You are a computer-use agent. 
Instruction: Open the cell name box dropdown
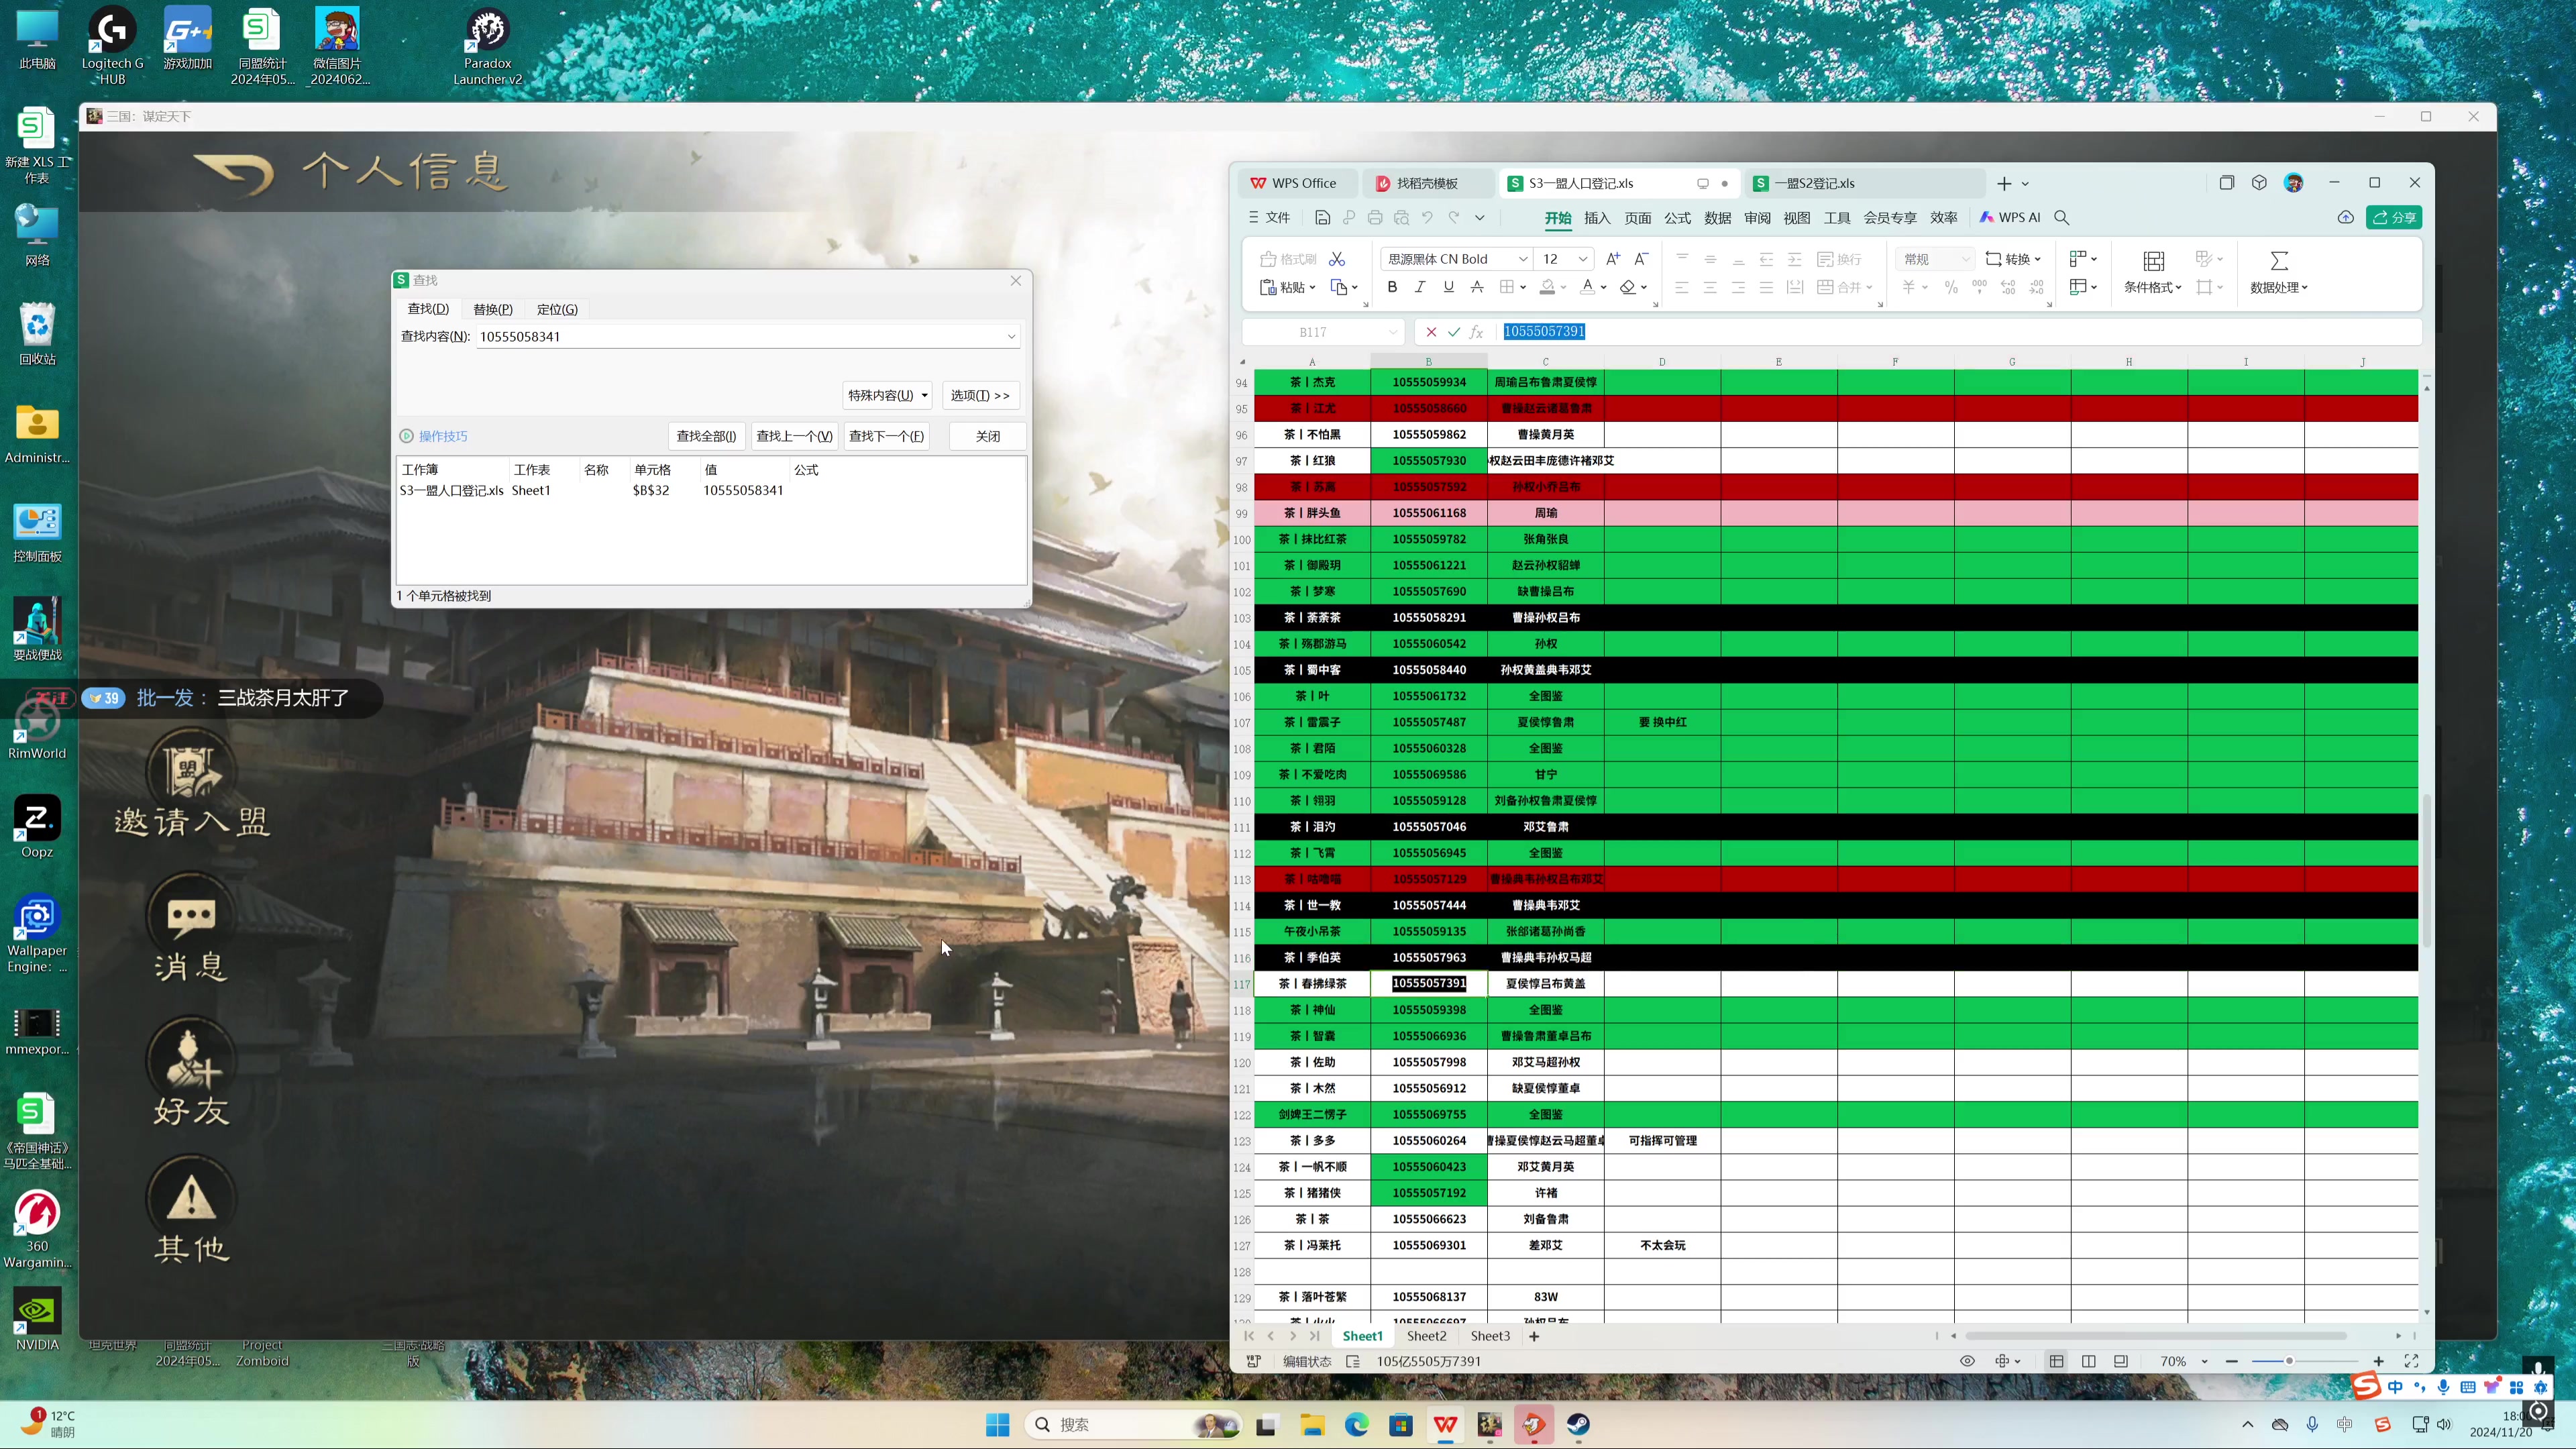(x=1393, y=332)
